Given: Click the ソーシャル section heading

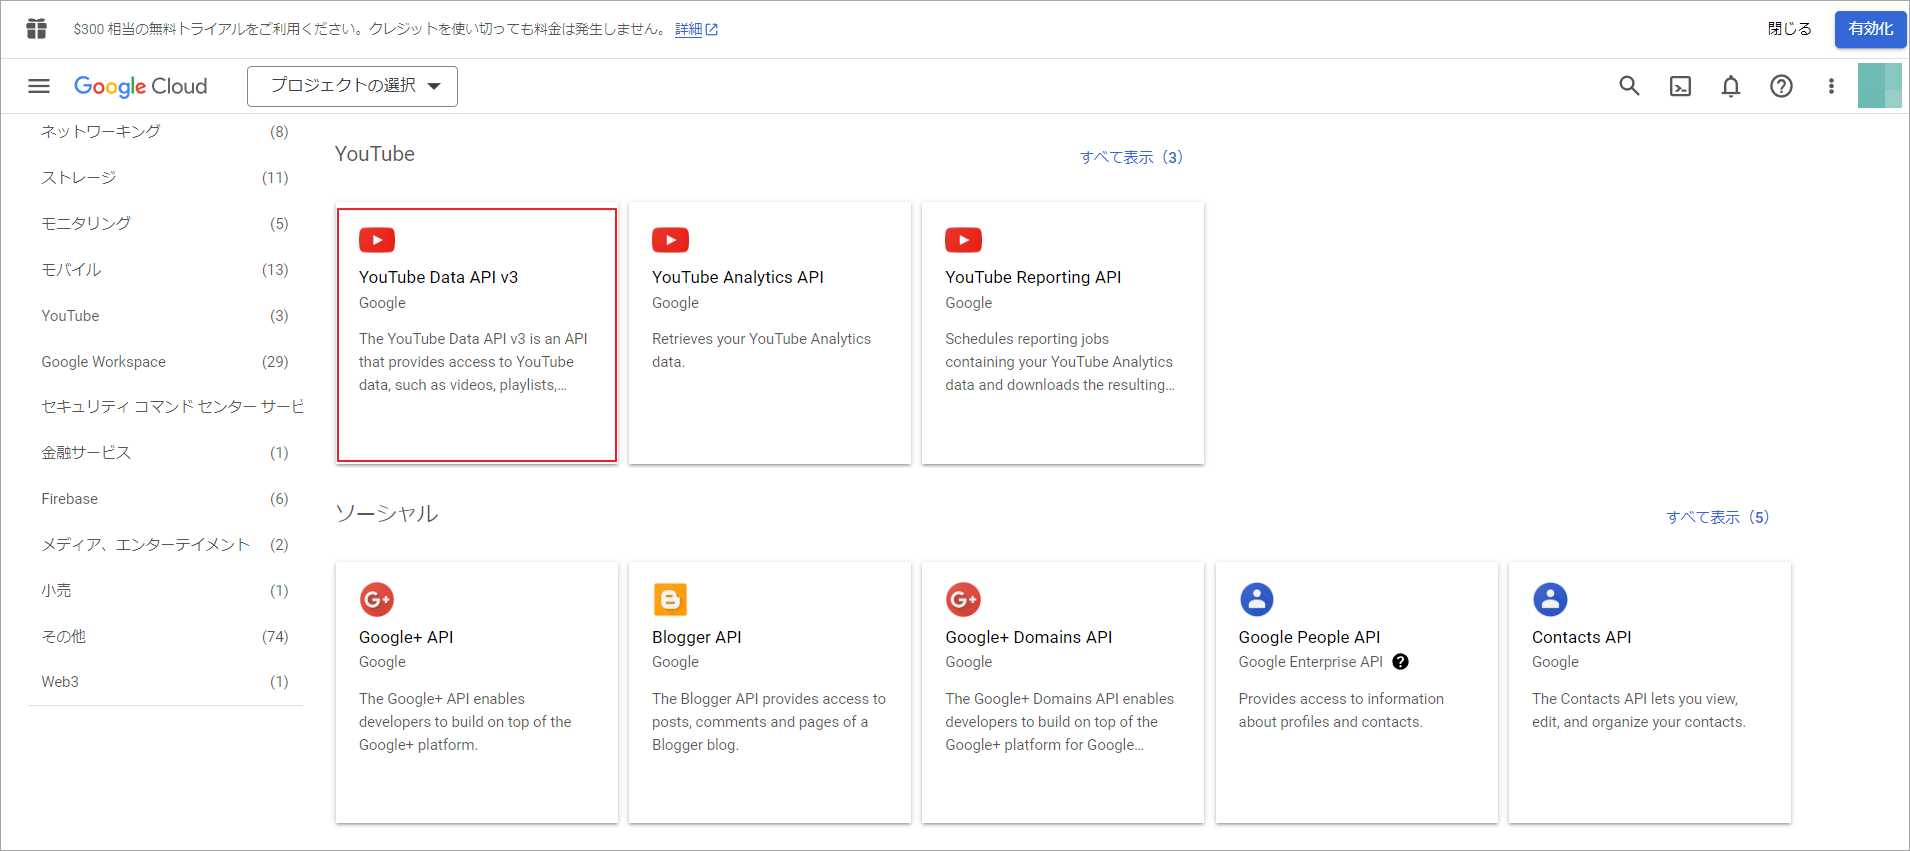Looking at the screenshot, I should click(x=386, y=513).
